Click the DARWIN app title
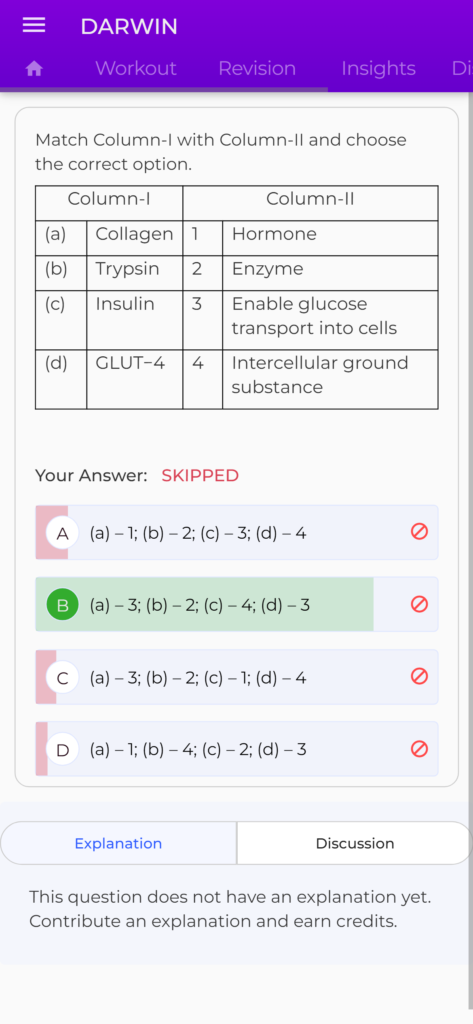The image size is (473, 1024). point(129,27)
